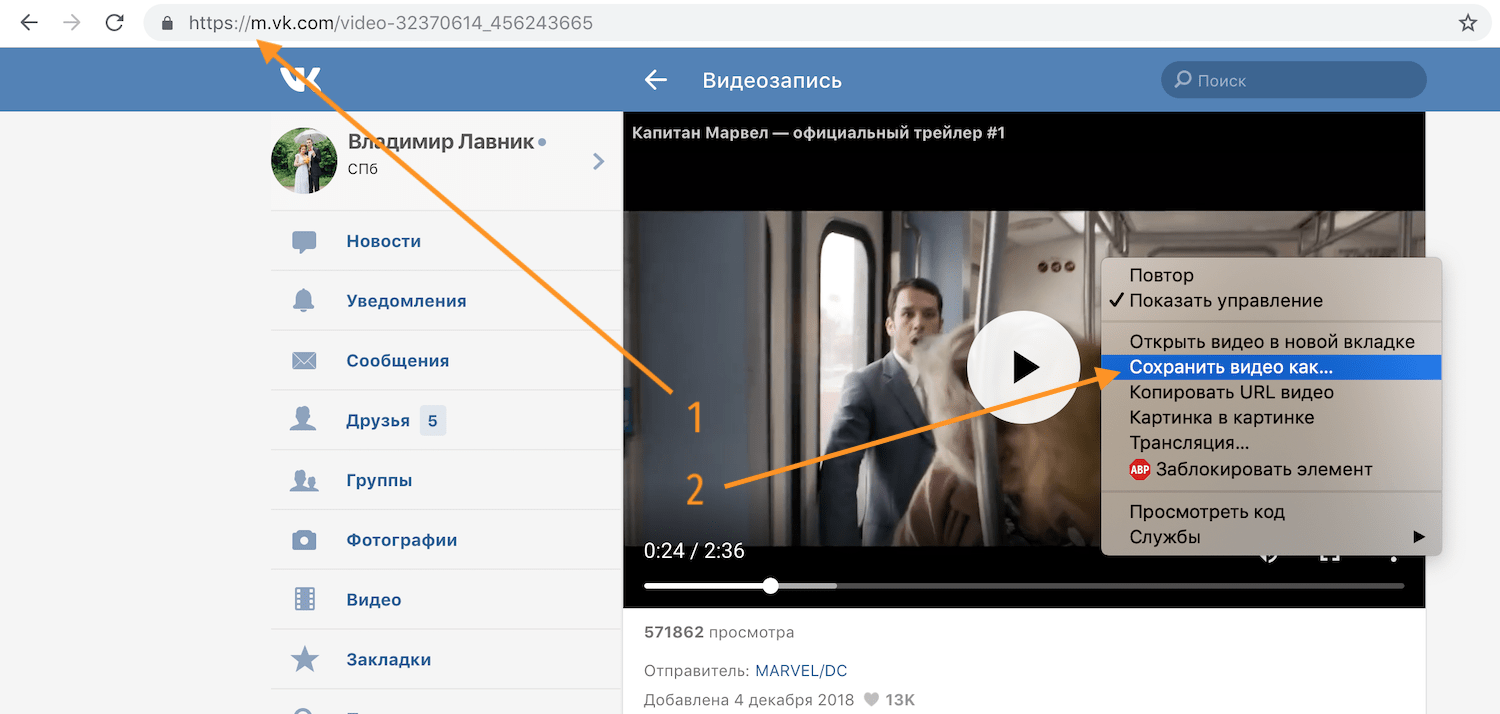Click the Новости speech bubble icon

(x=304, y=241)
